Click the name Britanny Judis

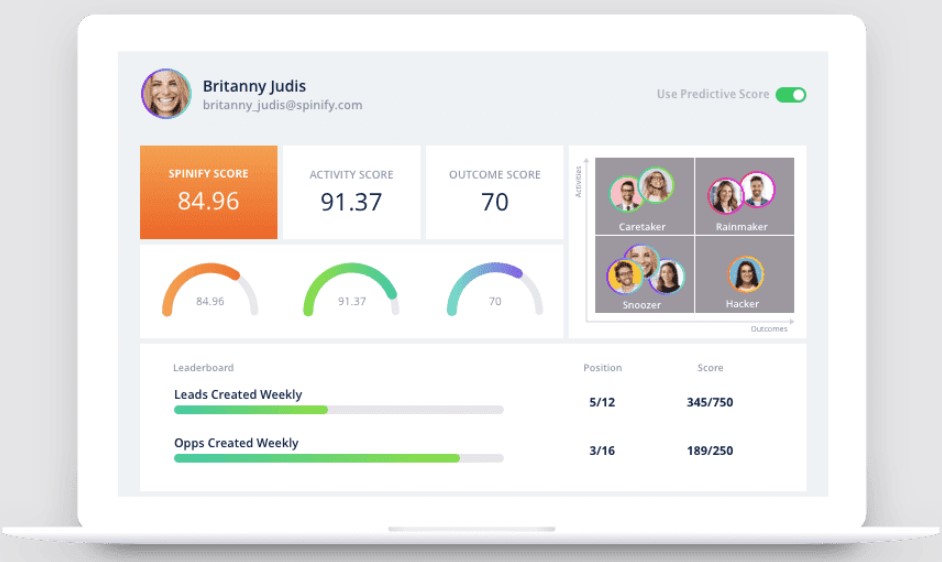tap(254, 86)
